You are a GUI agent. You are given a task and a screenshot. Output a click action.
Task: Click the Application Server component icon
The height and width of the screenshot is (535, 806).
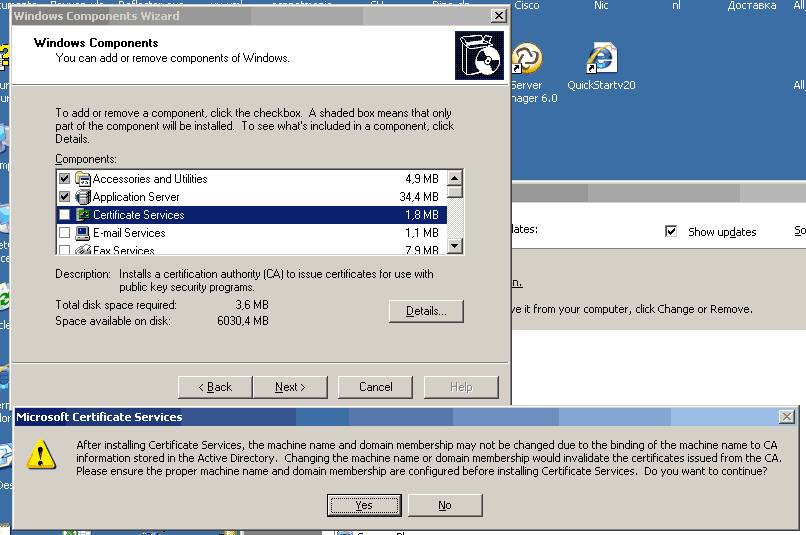pos(83,197)
